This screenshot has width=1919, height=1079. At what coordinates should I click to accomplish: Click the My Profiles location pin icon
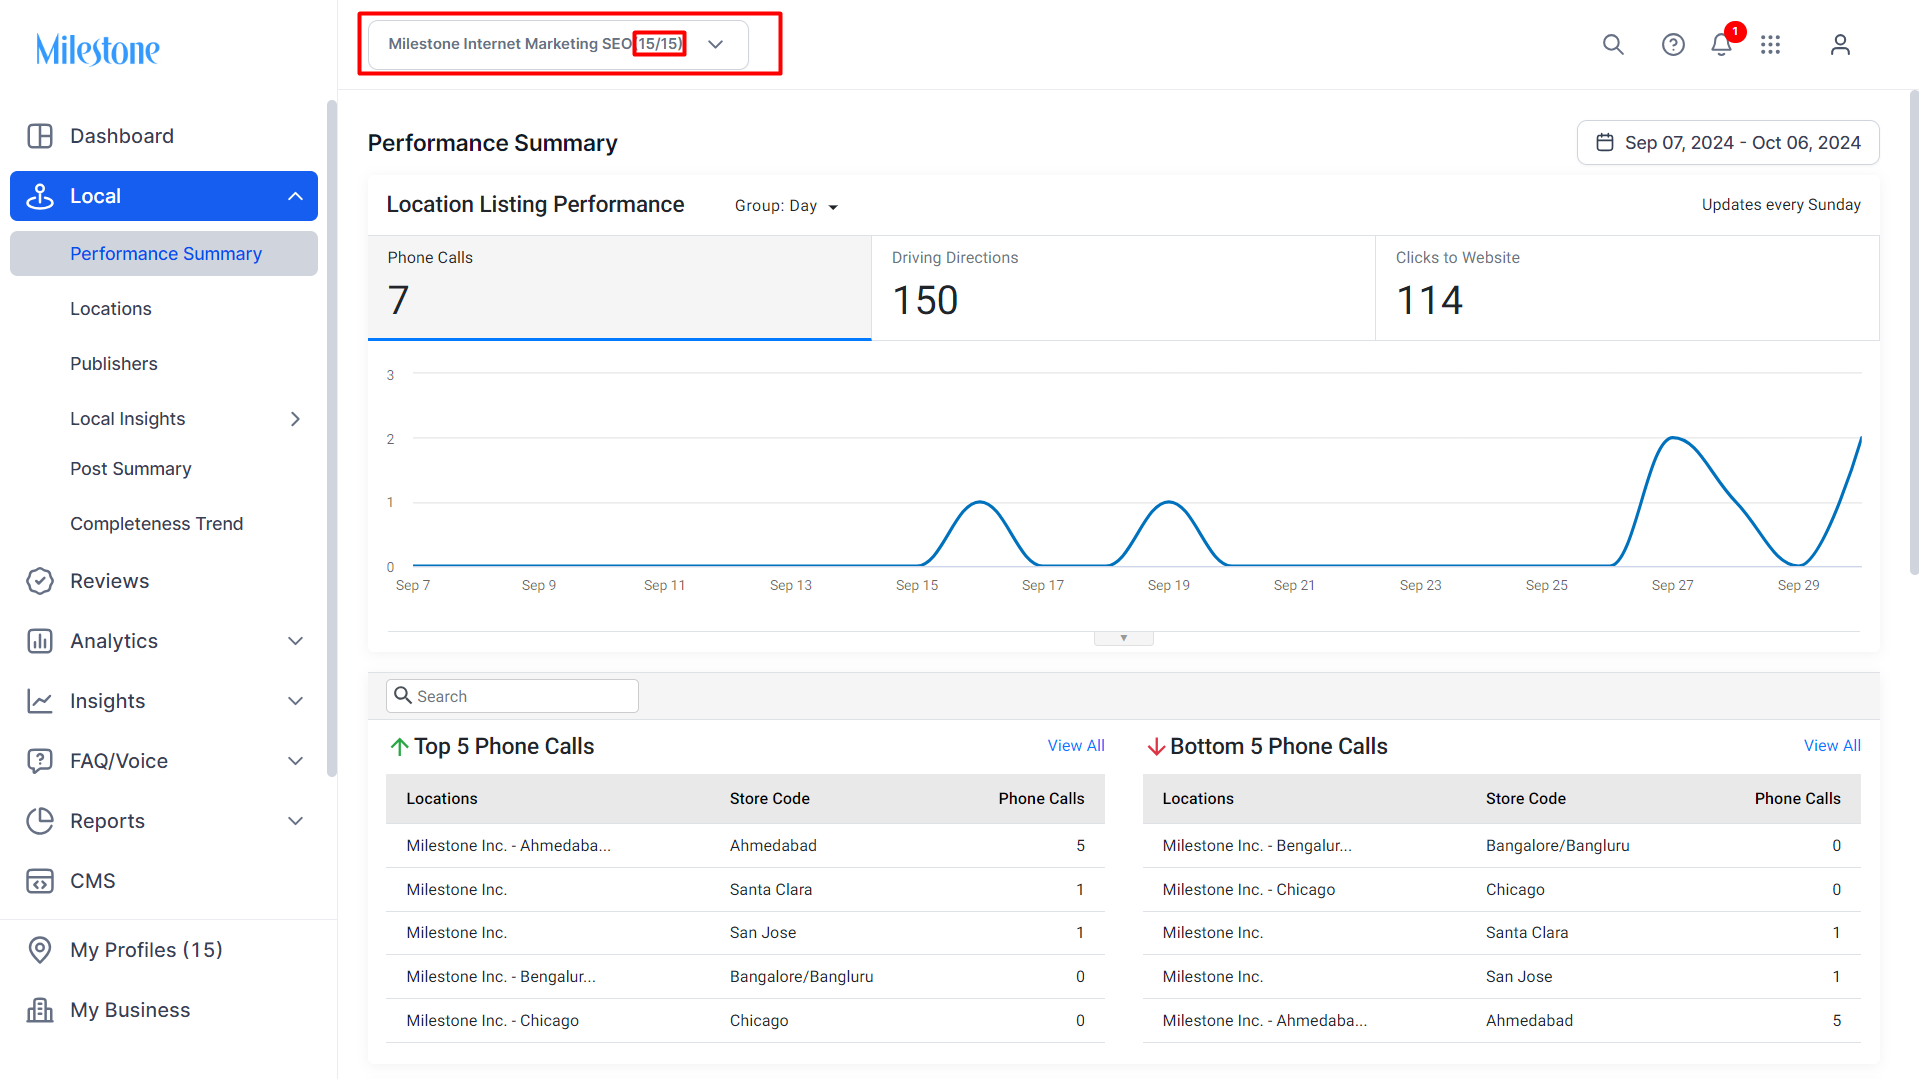40,950
